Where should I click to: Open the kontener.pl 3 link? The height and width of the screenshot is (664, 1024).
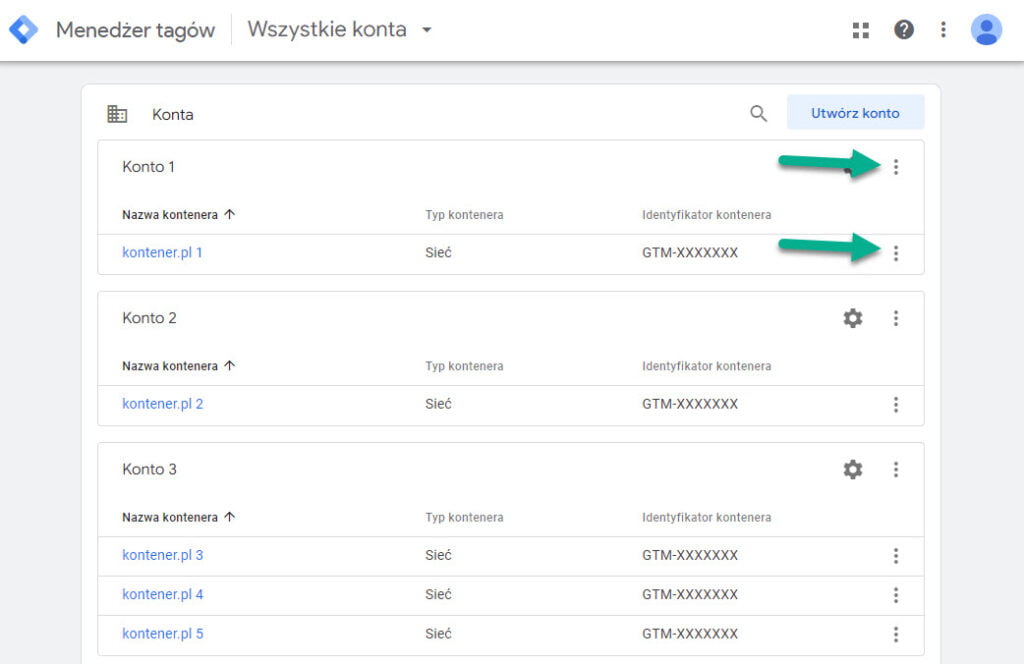pyautogui.click(x=163, y=555)
